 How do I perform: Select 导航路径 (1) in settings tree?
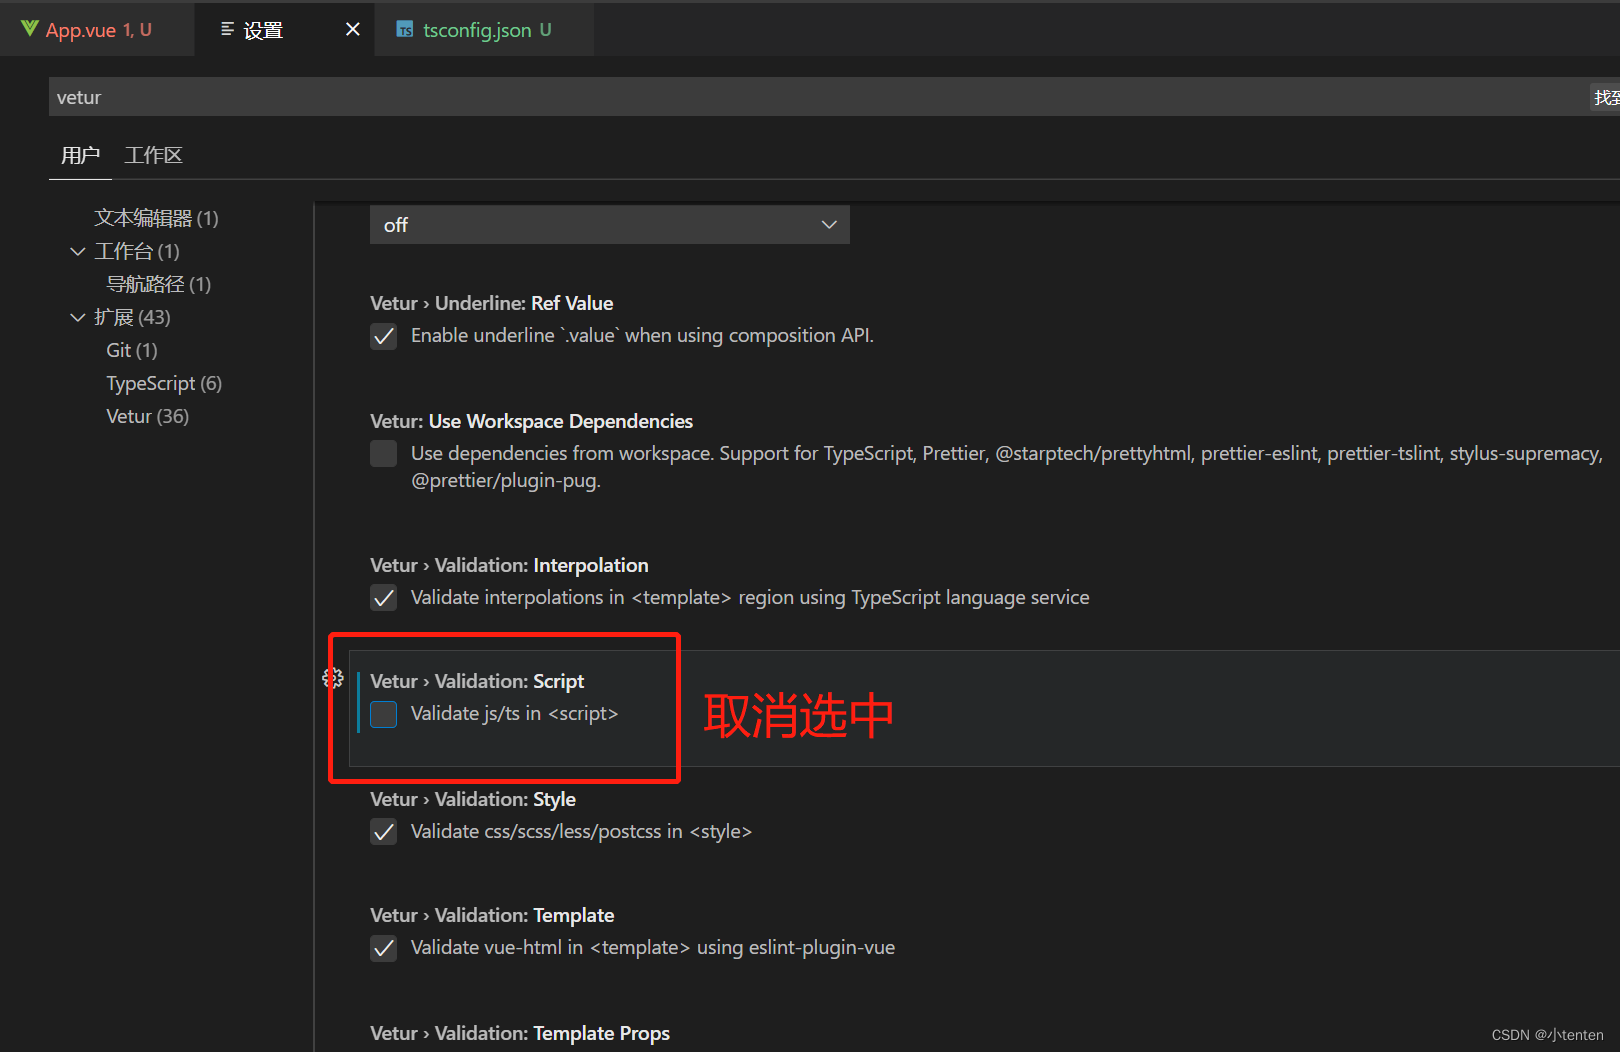click(158, 284)
